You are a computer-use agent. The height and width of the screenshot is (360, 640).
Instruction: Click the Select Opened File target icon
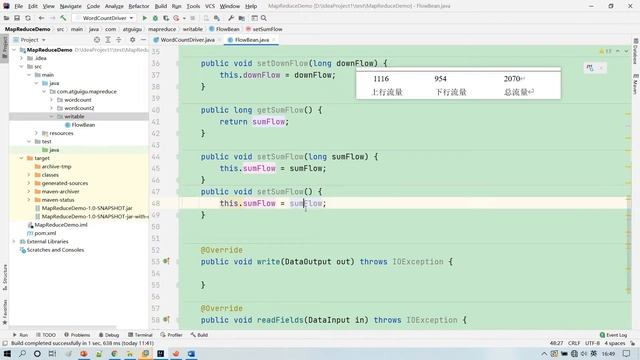tap(97, 40)
